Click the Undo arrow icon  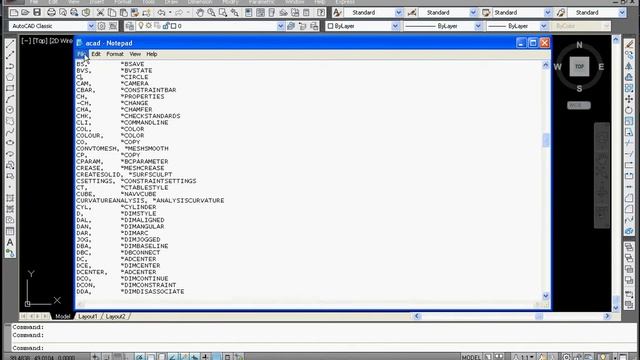tap(161, 13)
